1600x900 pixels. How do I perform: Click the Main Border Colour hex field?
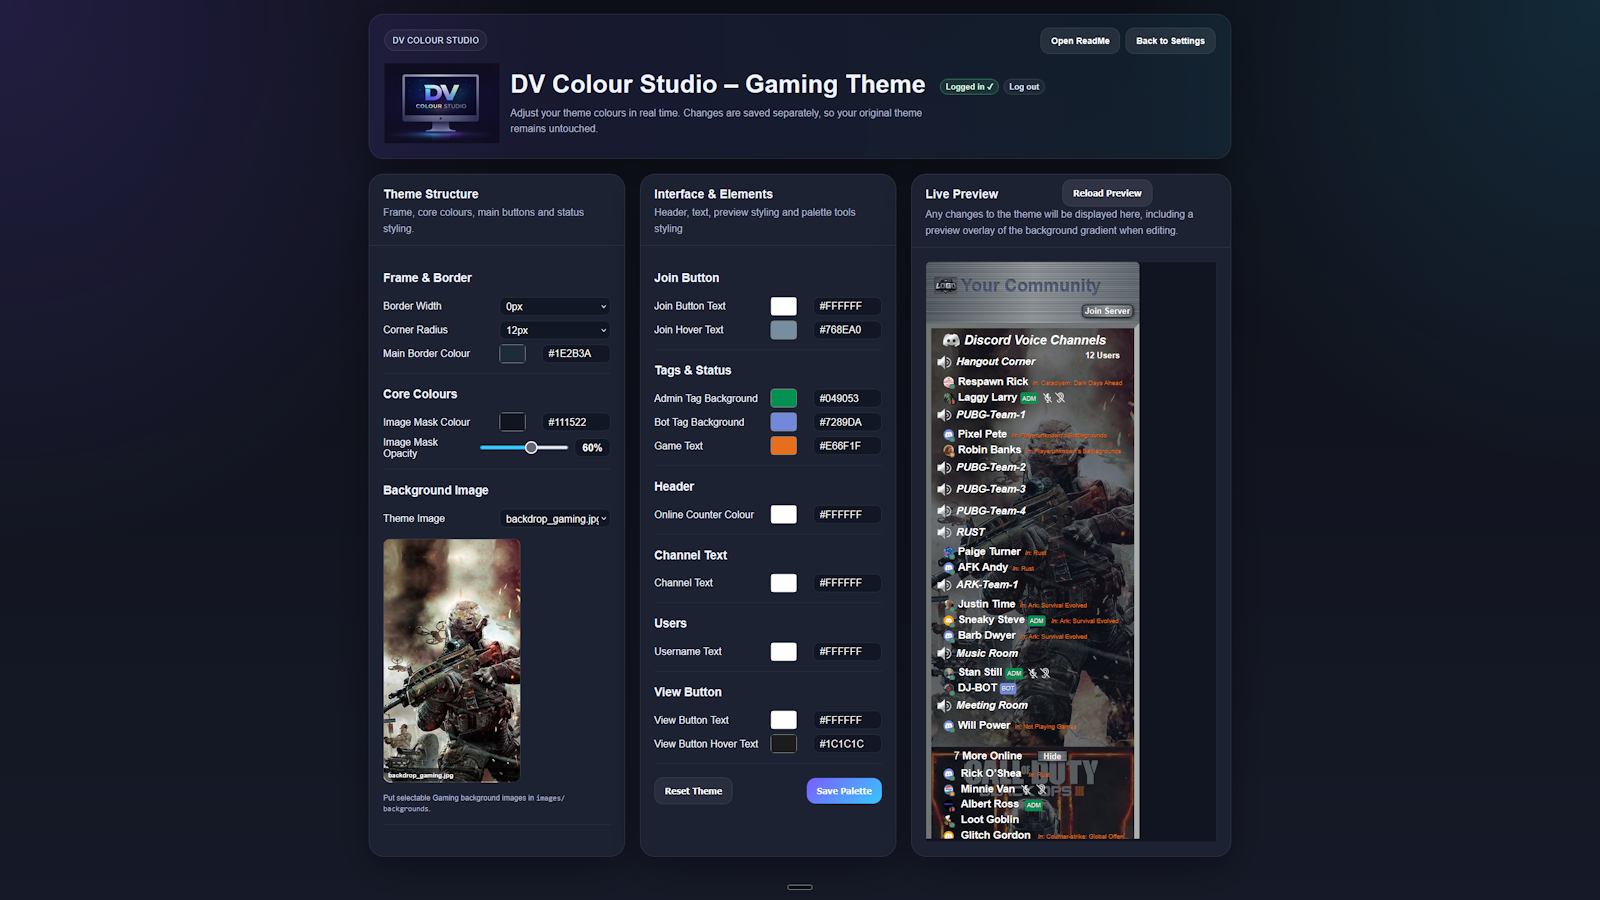576,354
